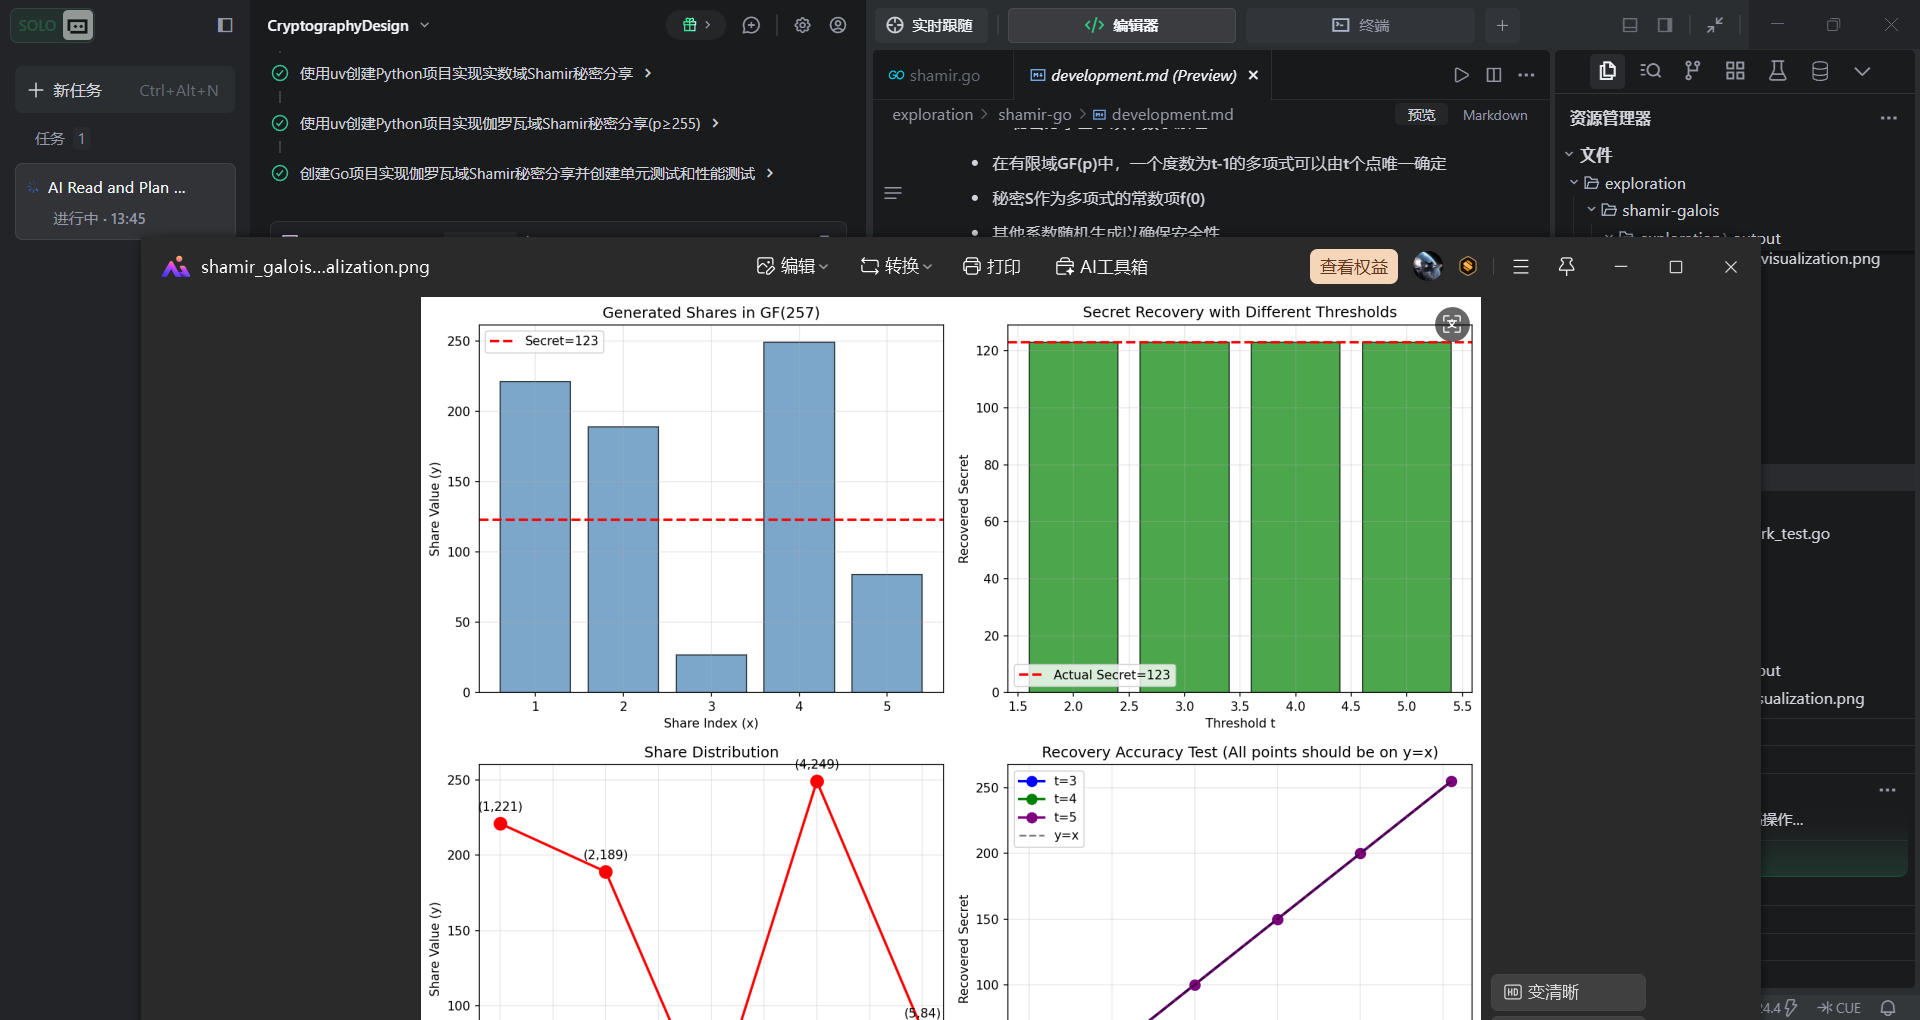The height and width of the screenshot is (1020, 1920).
Task: Open the CryptographyDesign project dropdown
Action: [x=348, y=25]
